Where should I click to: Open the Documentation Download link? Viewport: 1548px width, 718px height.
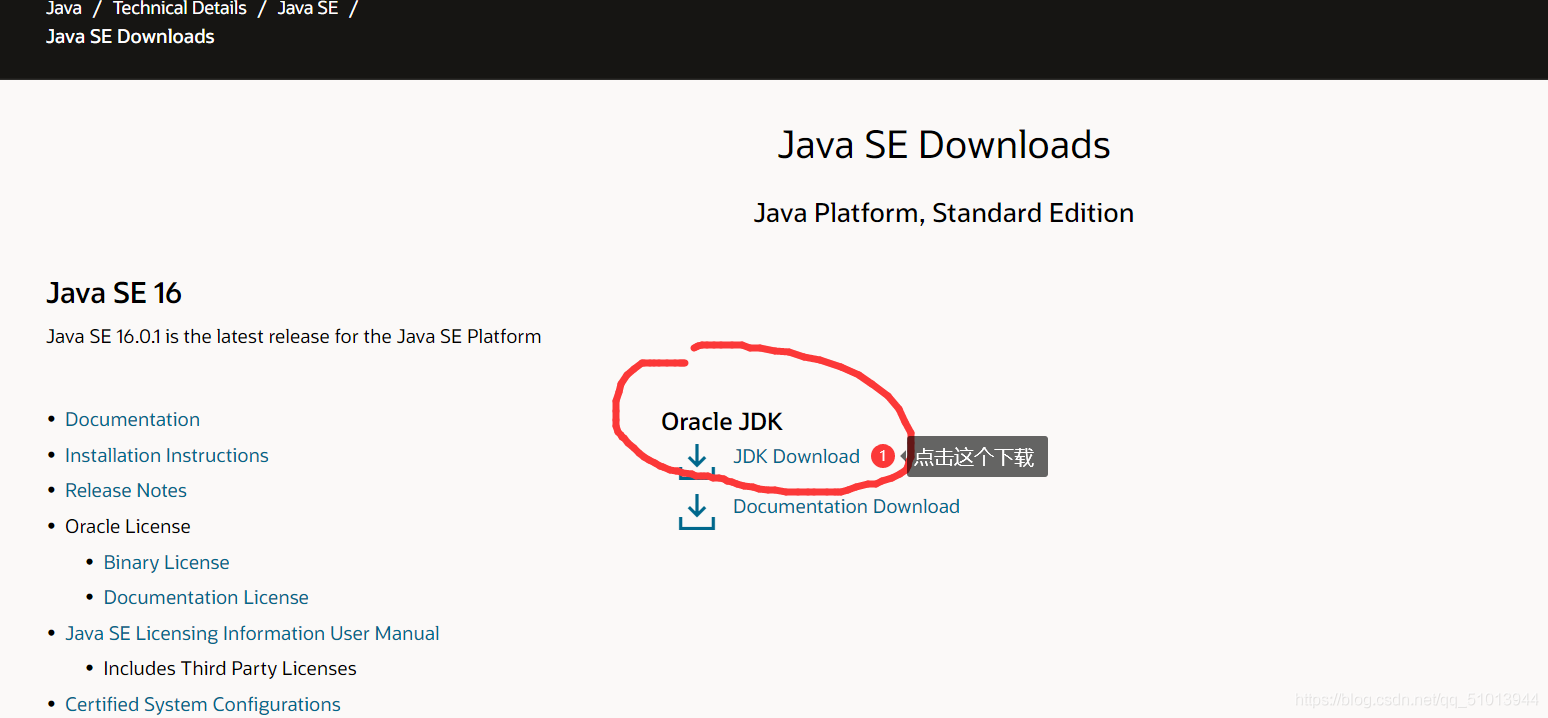(x=846, y=506)
